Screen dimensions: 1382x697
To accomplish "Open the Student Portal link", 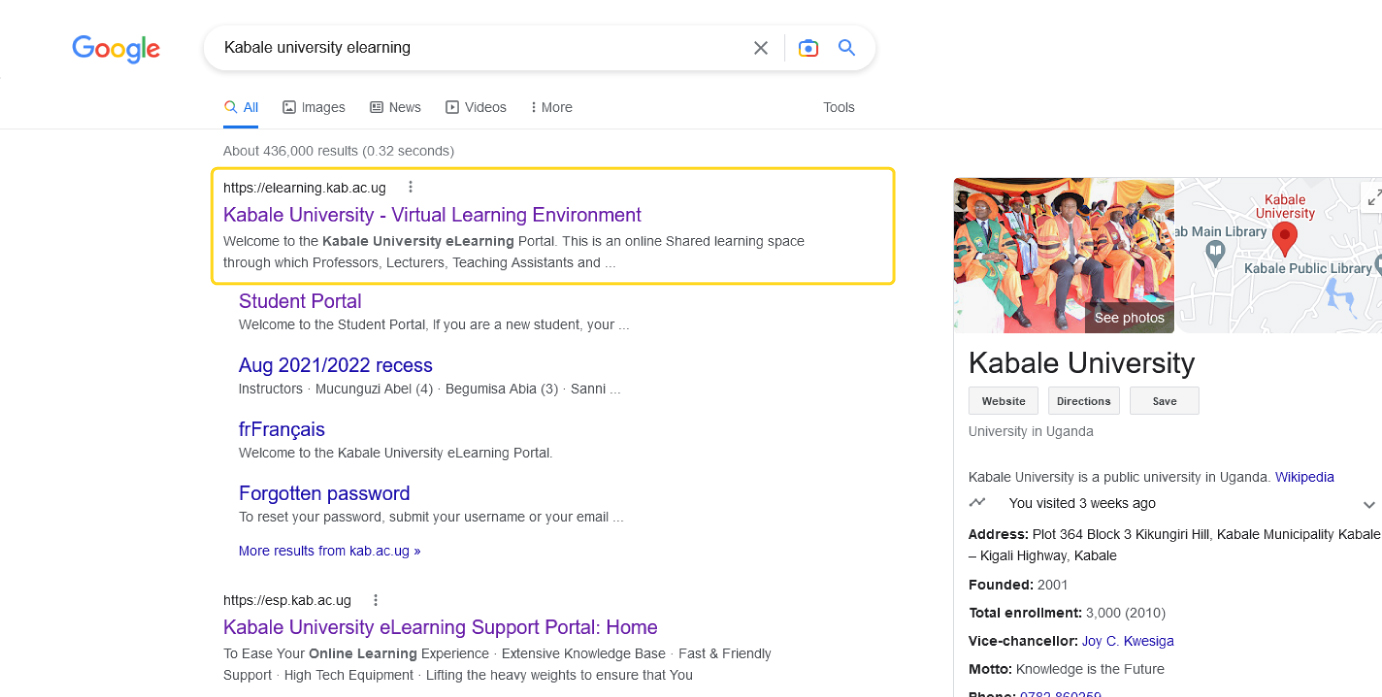I will pyautogui.click(x=300, y=301).
